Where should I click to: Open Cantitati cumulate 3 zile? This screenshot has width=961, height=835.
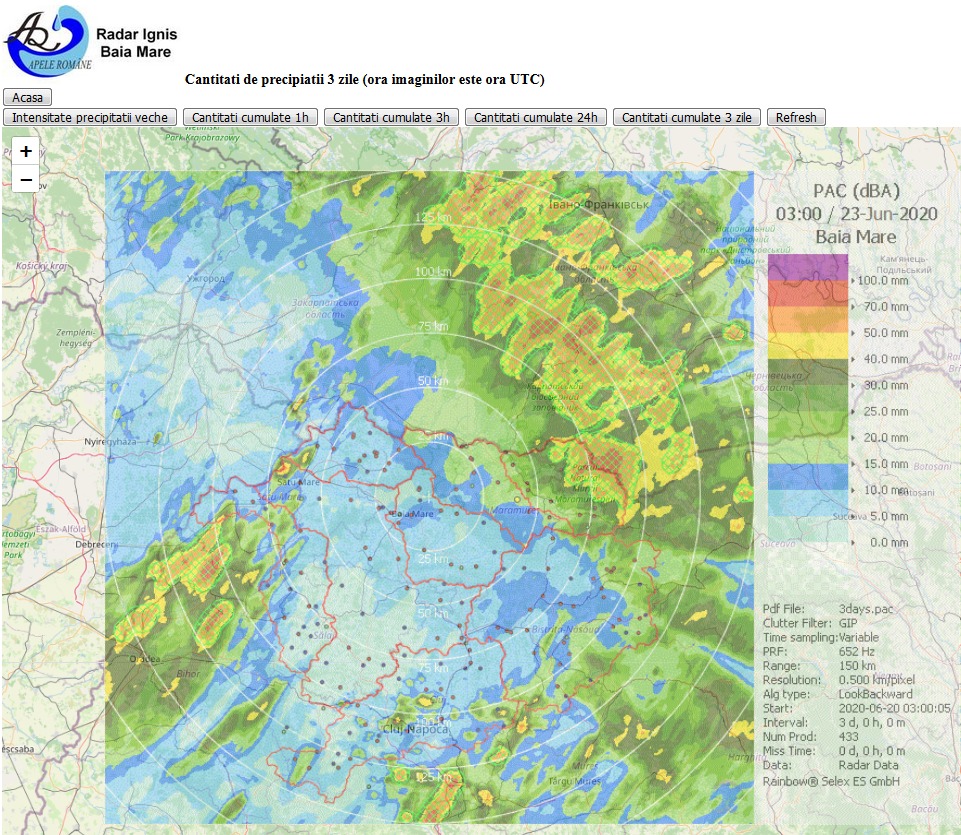coord(687,117)
